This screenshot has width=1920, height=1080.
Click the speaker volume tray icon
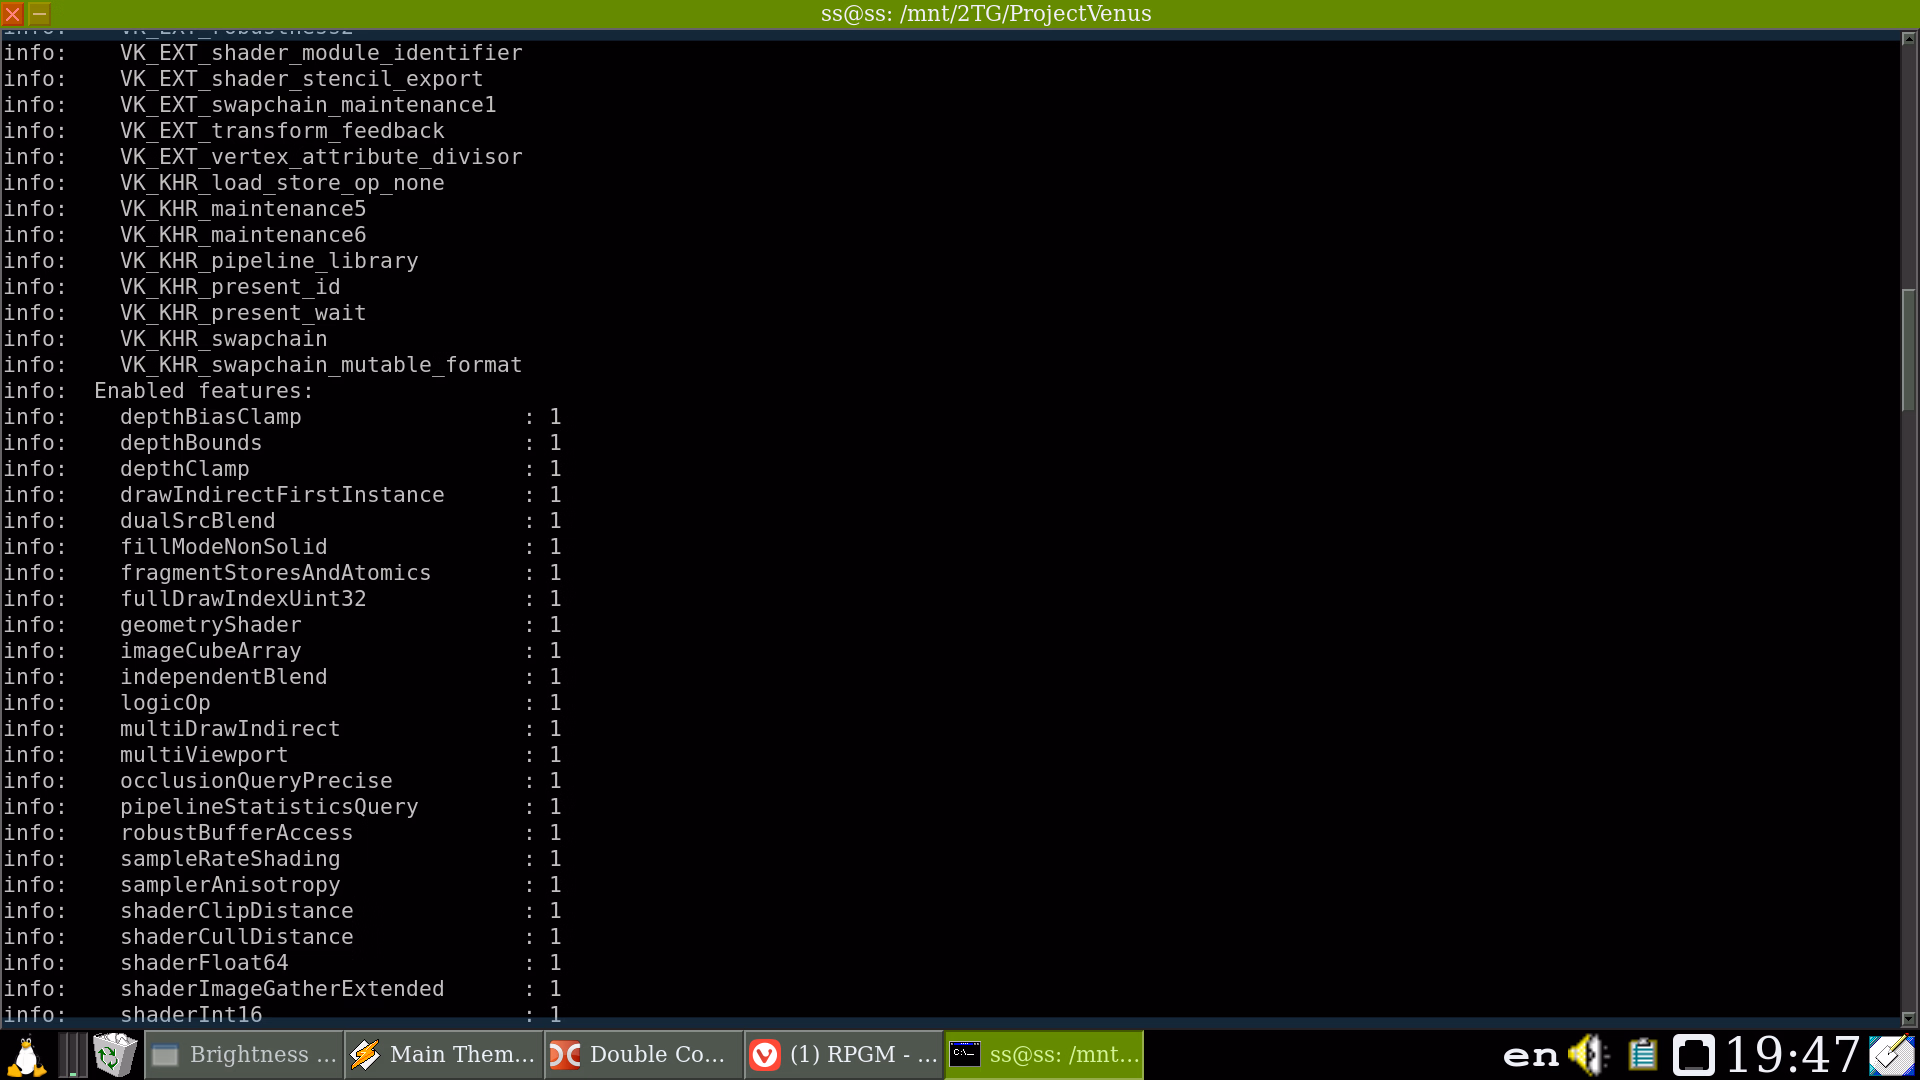coord(1586,1055)
